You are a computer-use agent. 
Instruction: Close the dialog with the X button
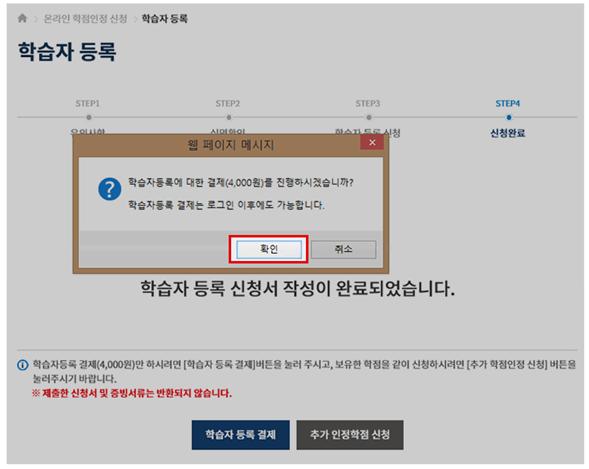(372, 142)
